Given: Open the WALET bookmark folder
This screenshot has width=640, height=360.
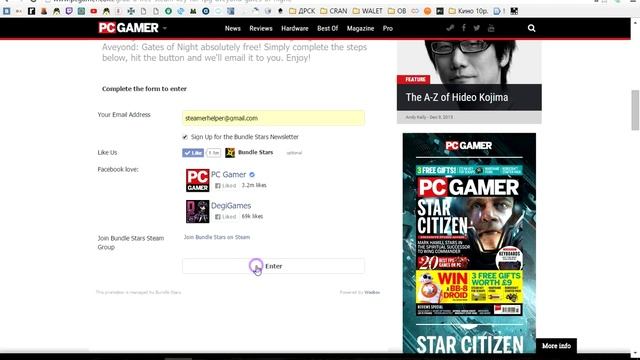Looking at the screenshot, I should click(x=367, y=11).
